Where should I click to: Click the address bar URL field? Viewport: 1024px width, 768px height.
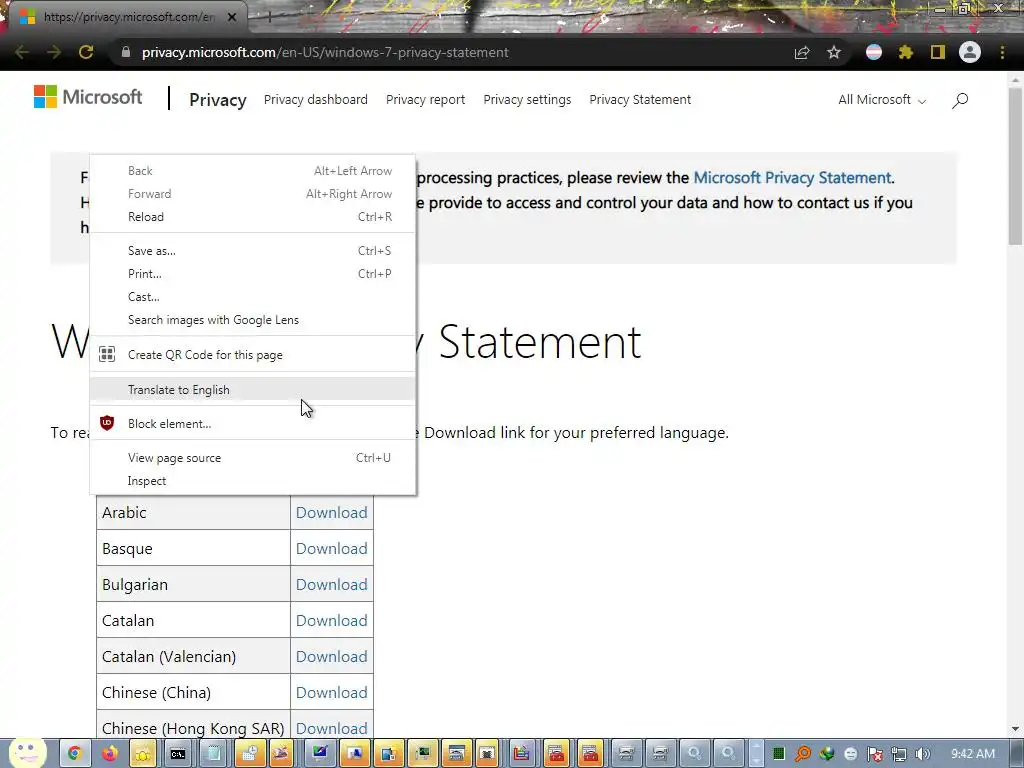tap(457, 52)
